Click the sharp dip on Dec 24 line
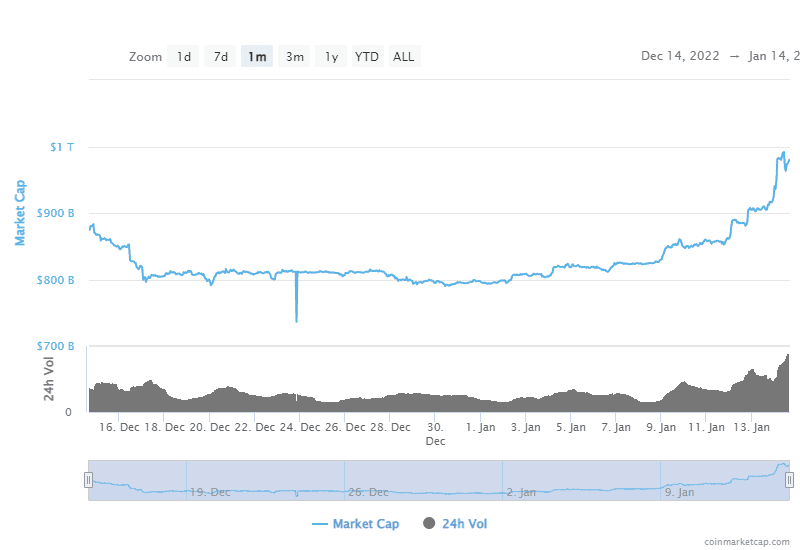The width and height of the screenshot is (800, 550). tap(296, 318)
